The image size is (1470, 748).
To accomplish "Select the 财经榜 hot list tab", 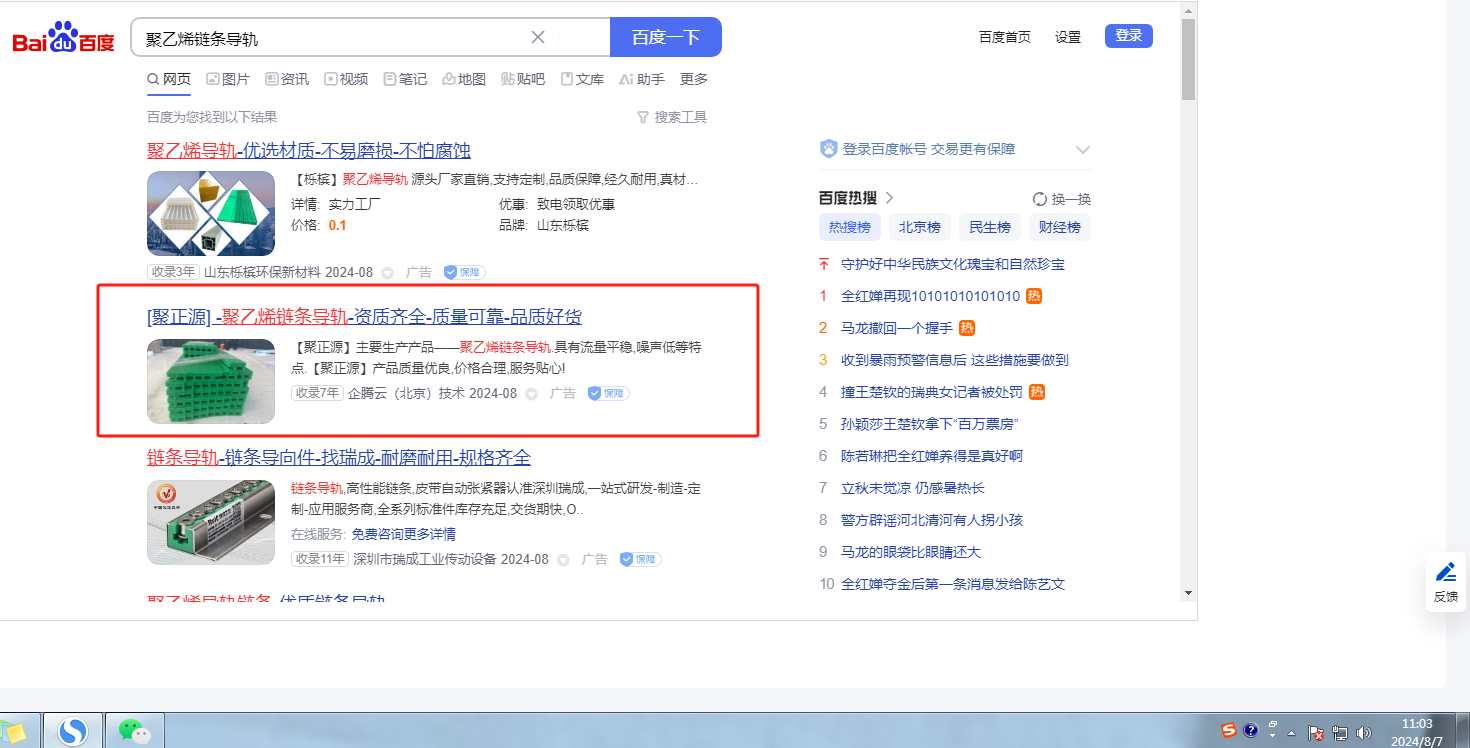I will 1059,227.
